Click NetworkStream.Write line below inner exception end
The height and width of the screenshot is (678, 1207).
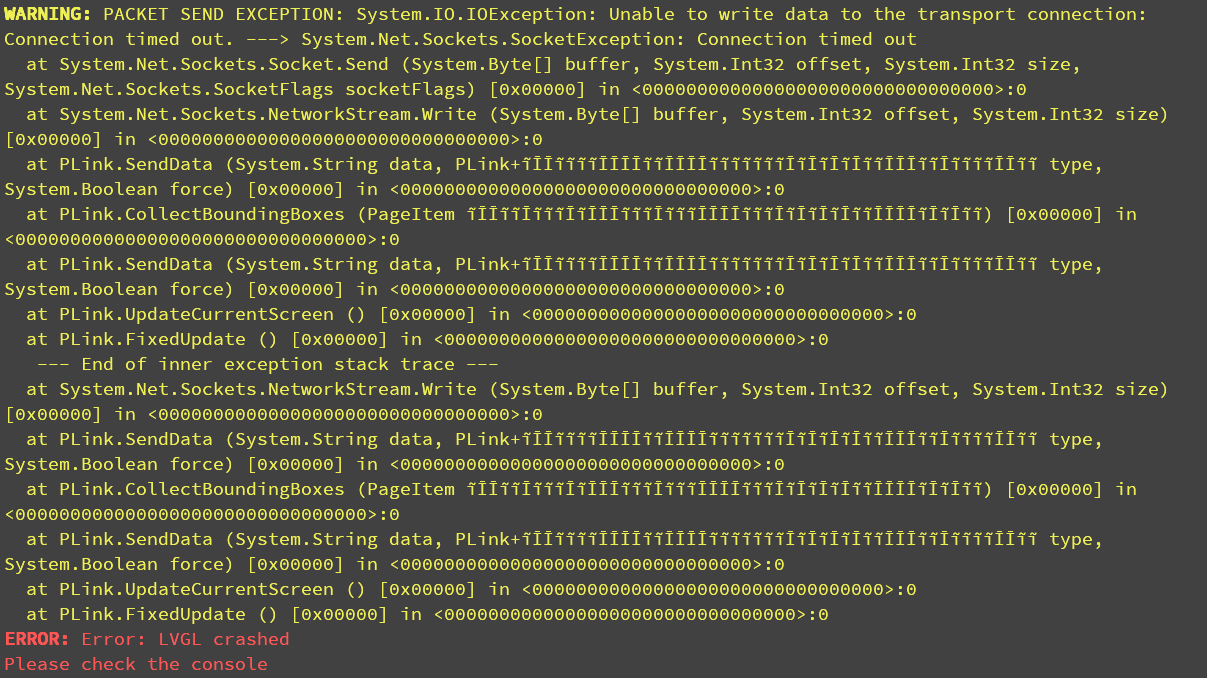586,402
